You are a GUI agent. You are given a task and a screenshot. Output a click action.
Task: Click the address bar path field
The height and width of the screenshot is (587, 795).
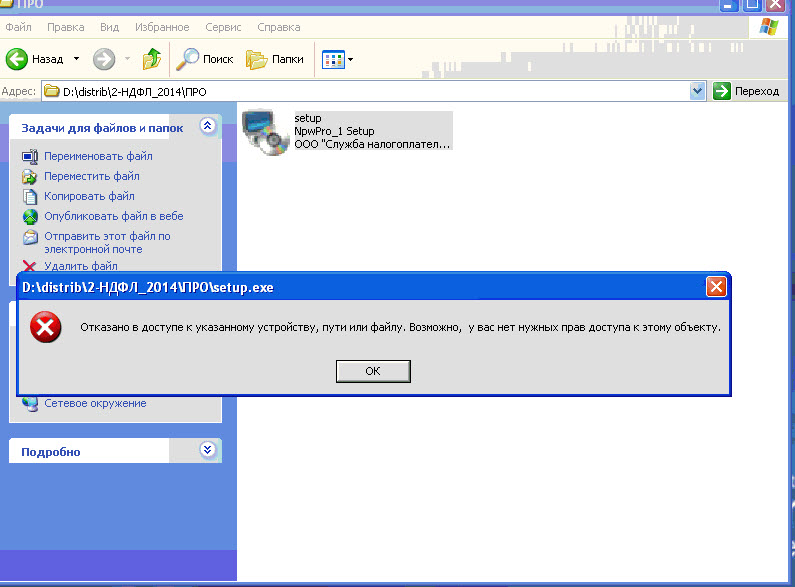pos(370,91)
